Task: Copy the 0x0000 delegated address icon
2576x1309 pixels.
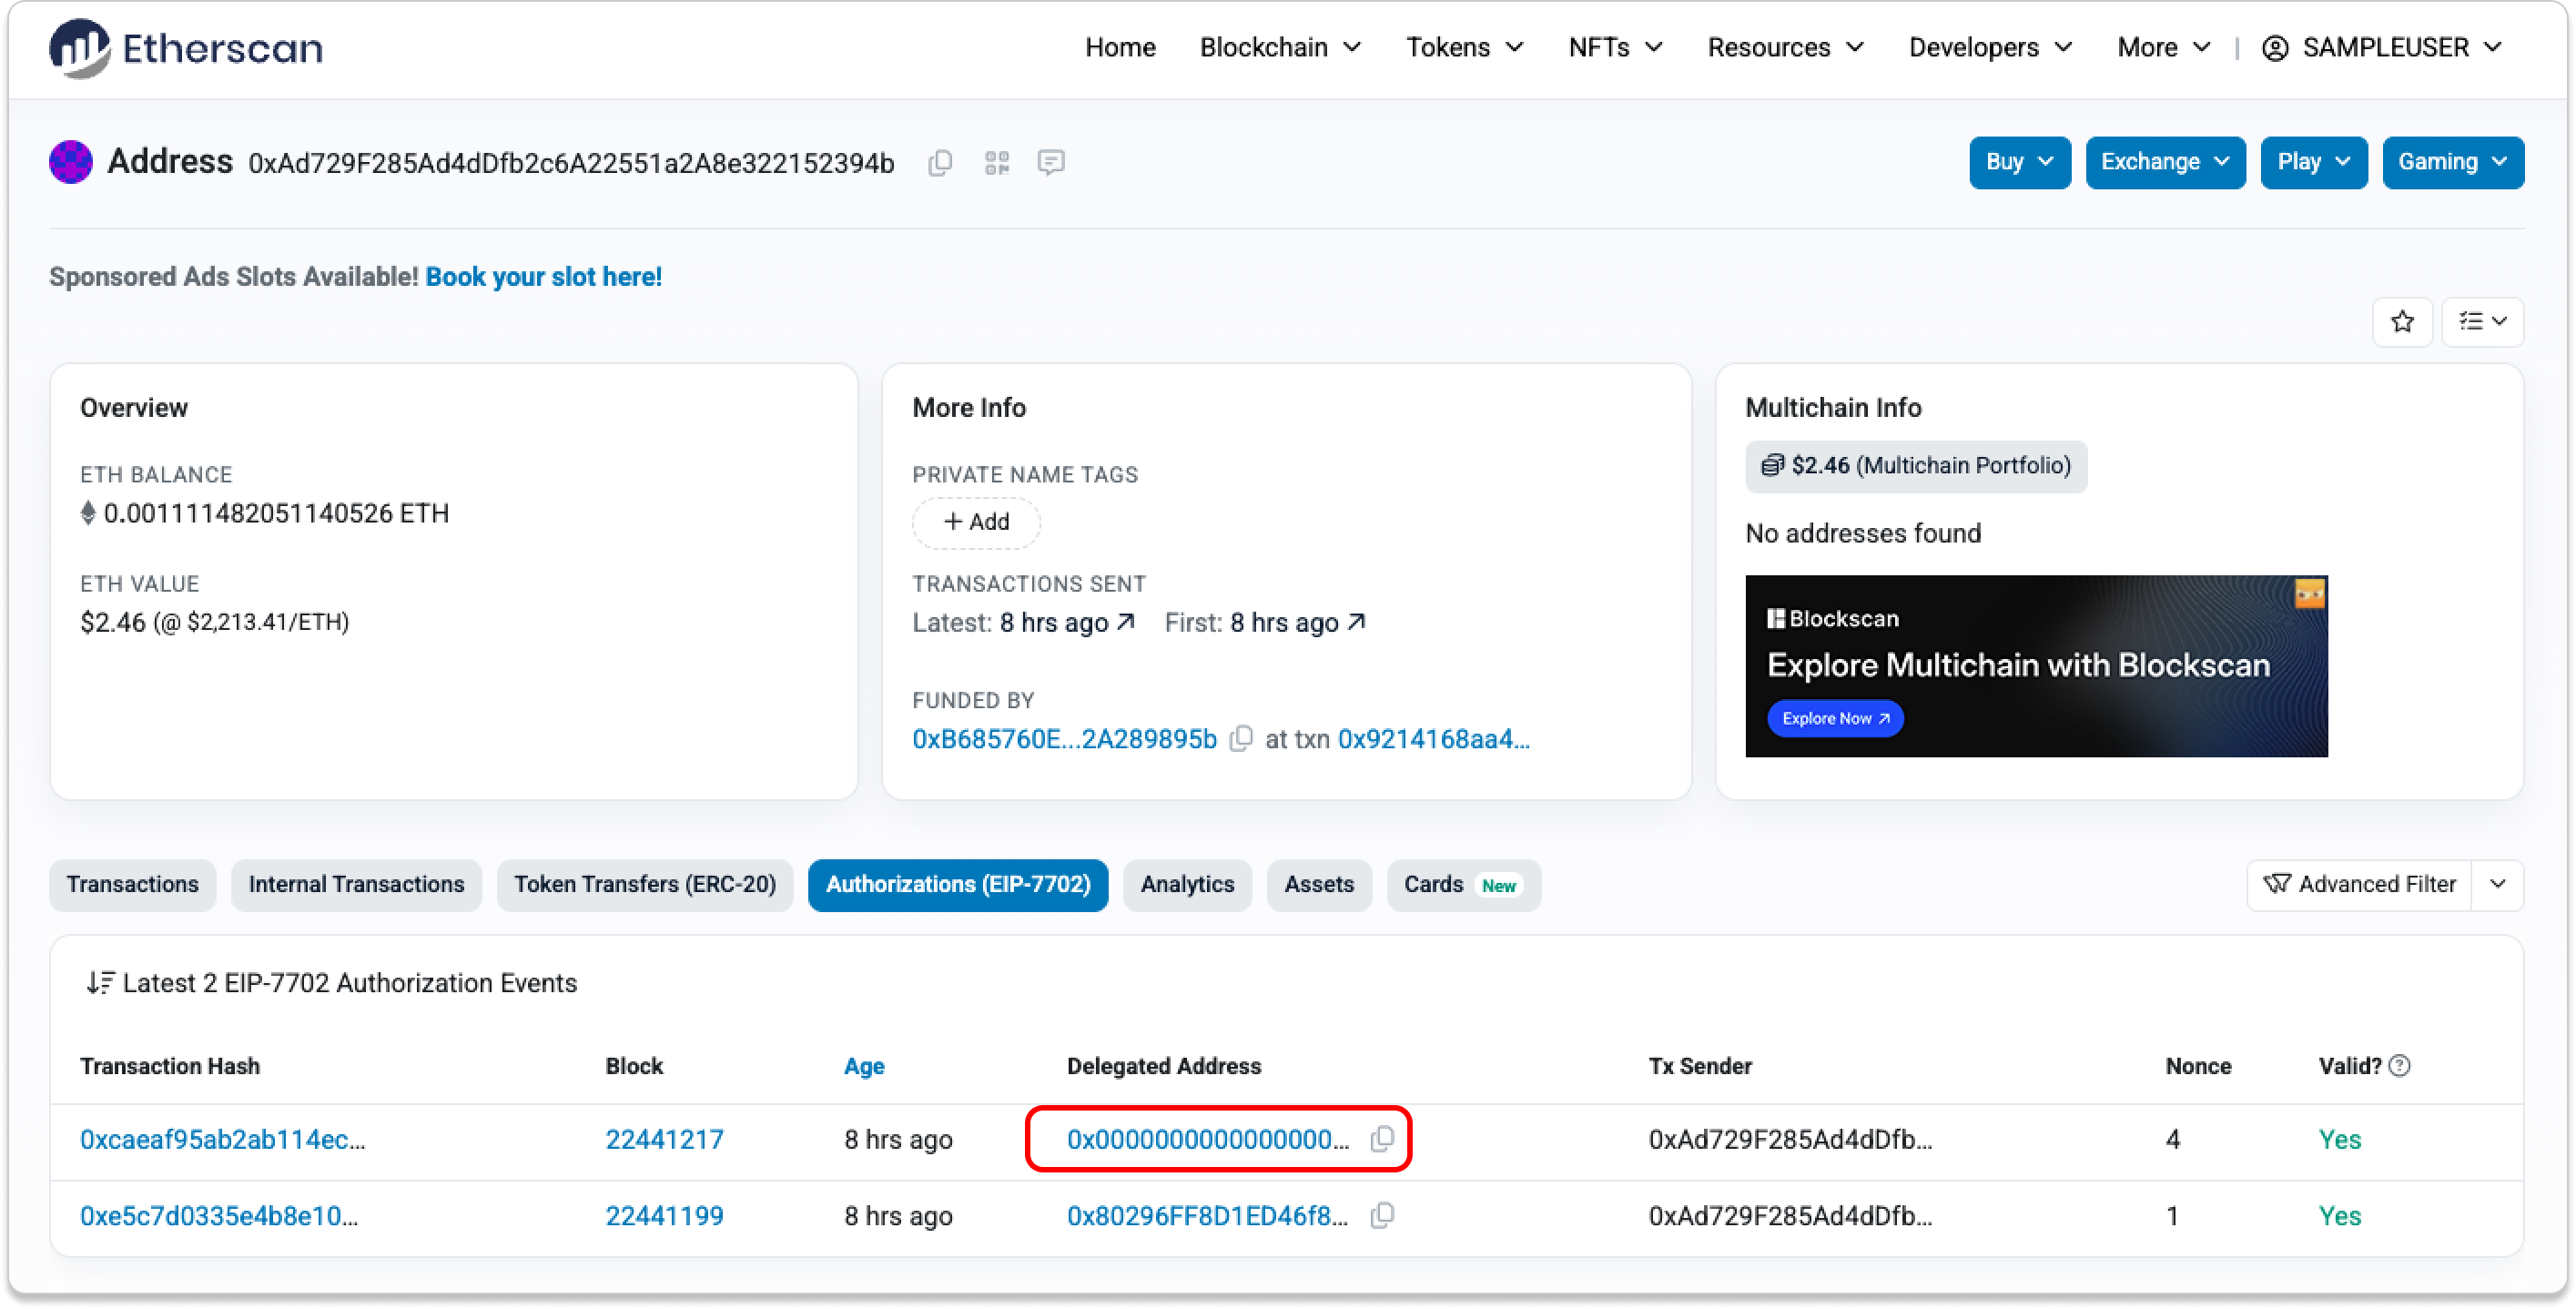Action: coord(1382,1139)
